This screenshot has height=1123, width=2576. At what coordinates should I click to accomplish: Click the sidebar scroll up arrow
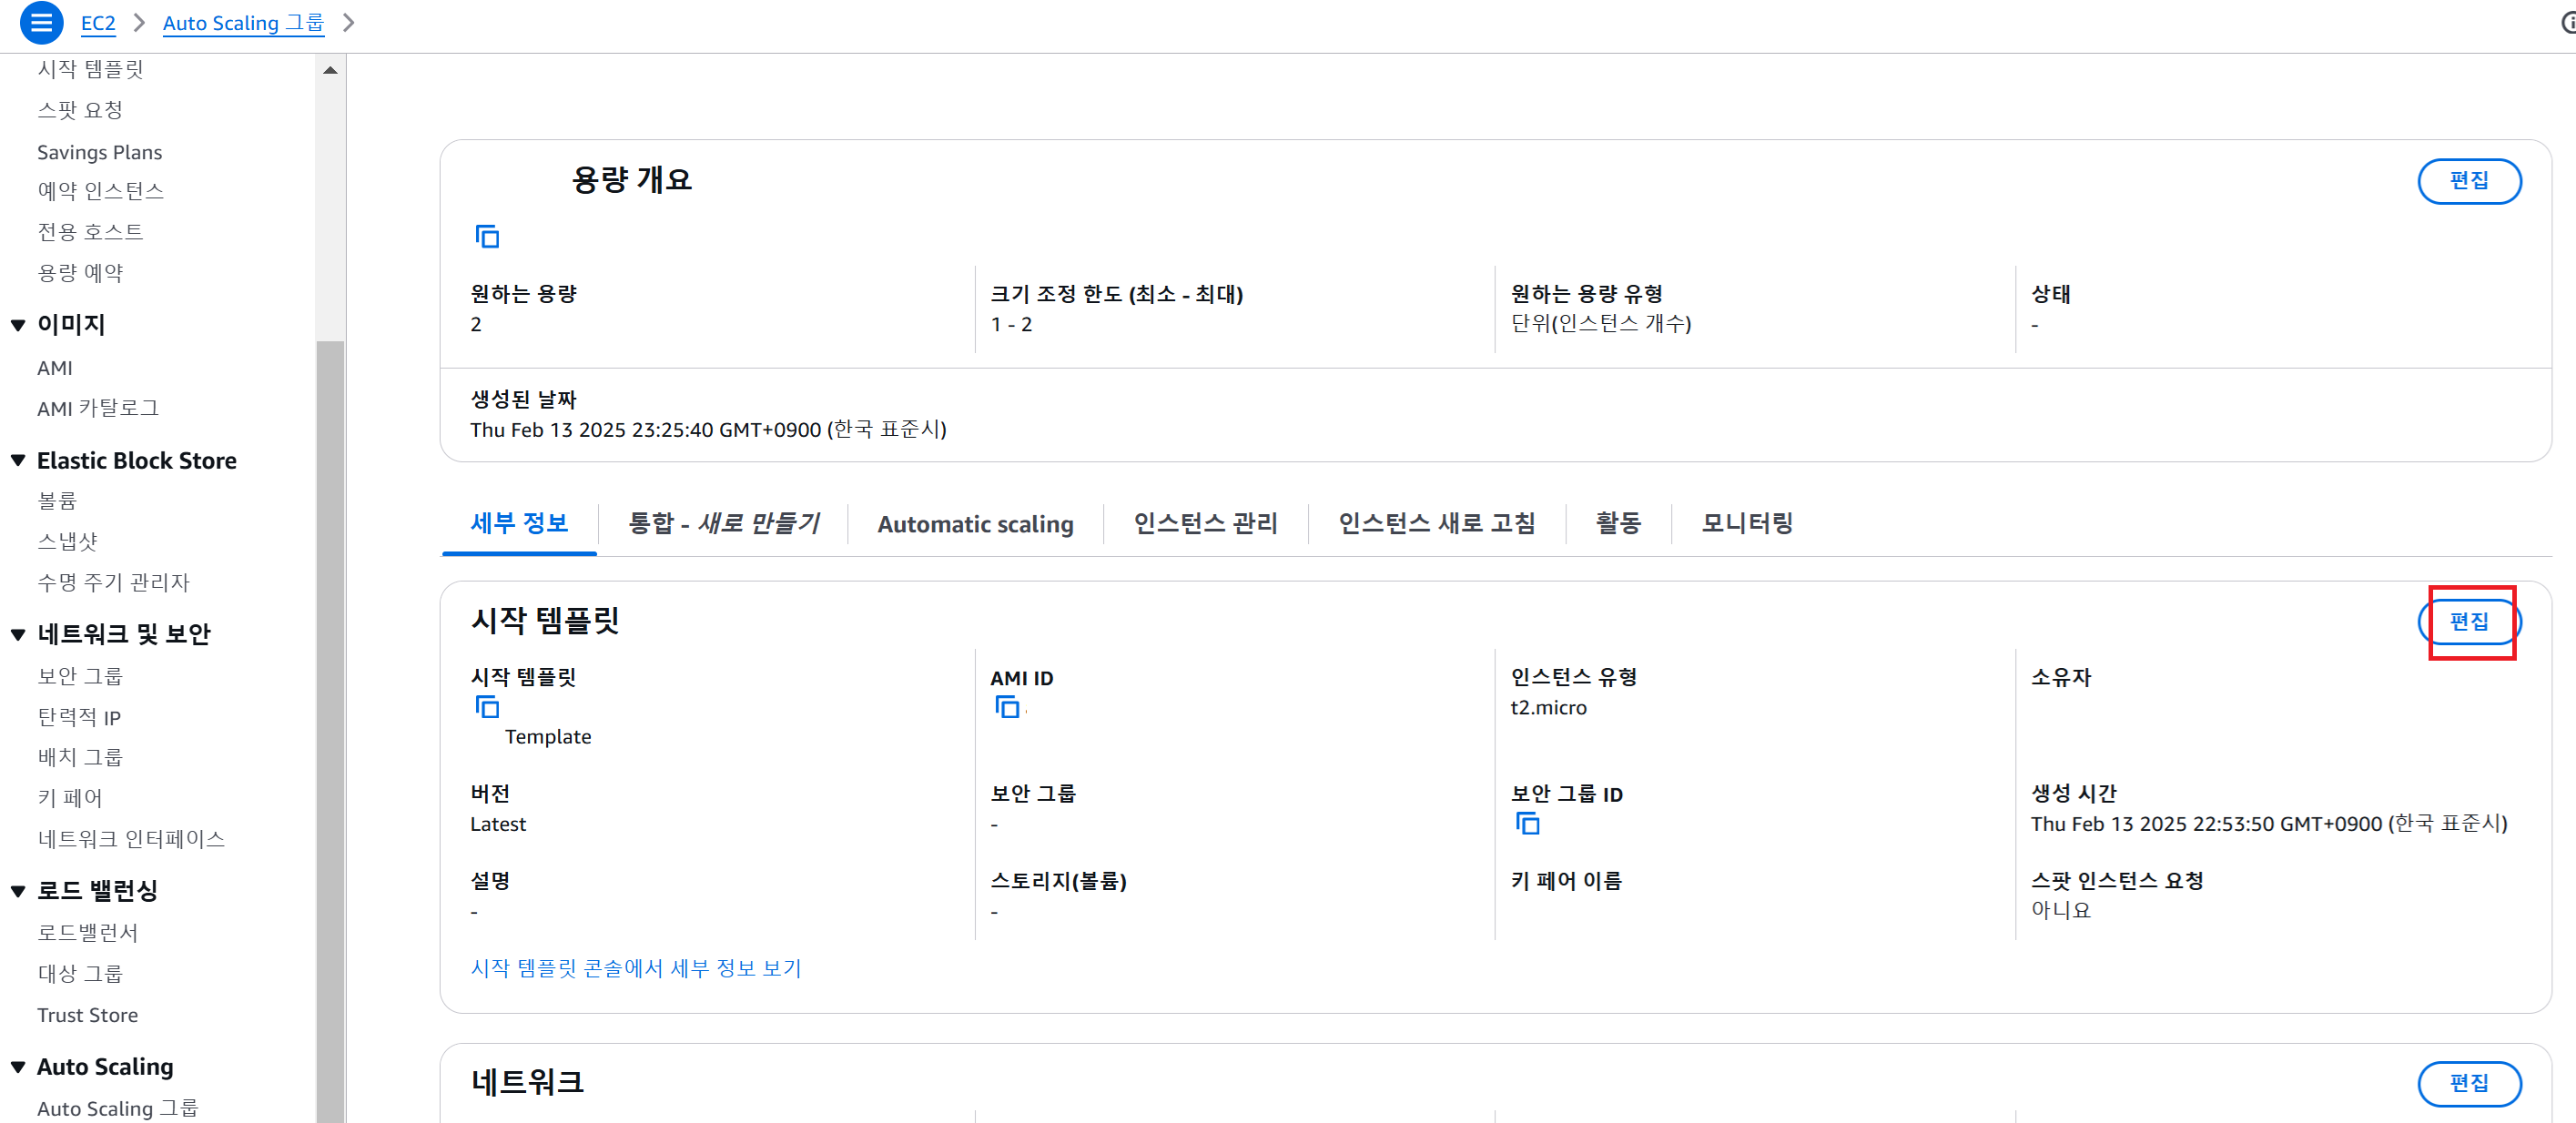(x=330, y=70)
